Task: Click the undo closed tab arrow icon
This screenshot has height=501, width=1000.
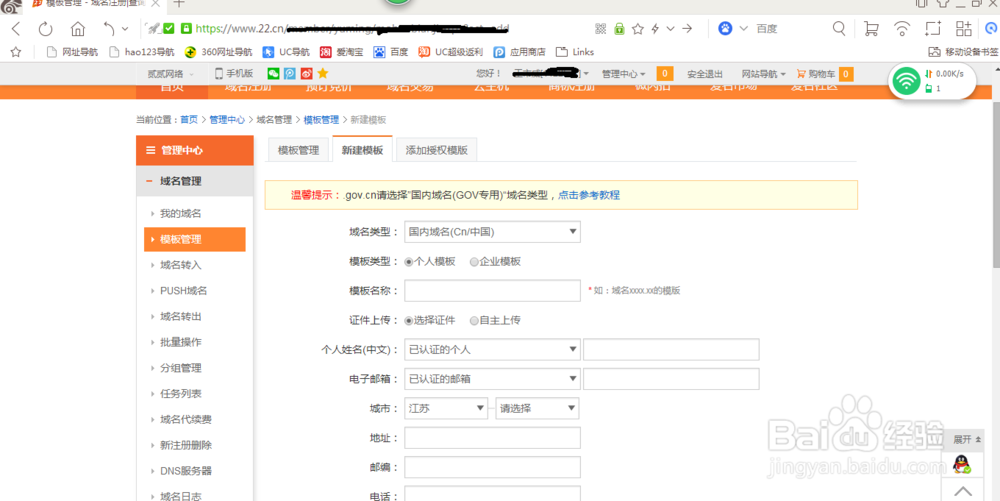Action: click(x=109, y=29)
